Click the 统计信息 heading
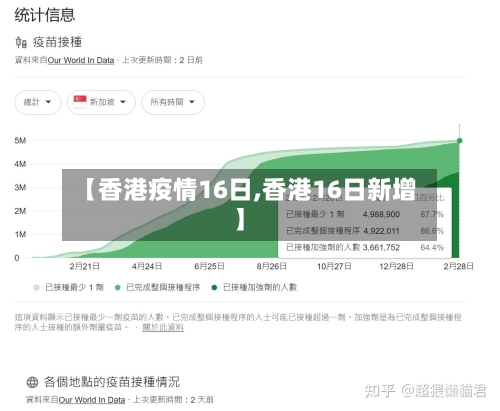Viewport: 500px width, 411px height. [45, 15]
